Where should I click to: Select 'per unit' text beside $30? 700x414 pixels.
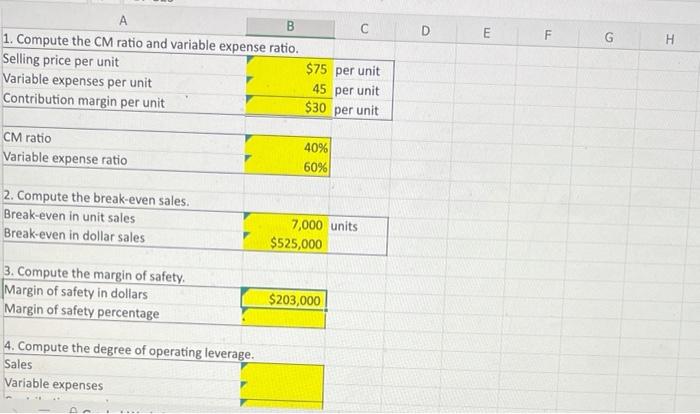[356, 110]
